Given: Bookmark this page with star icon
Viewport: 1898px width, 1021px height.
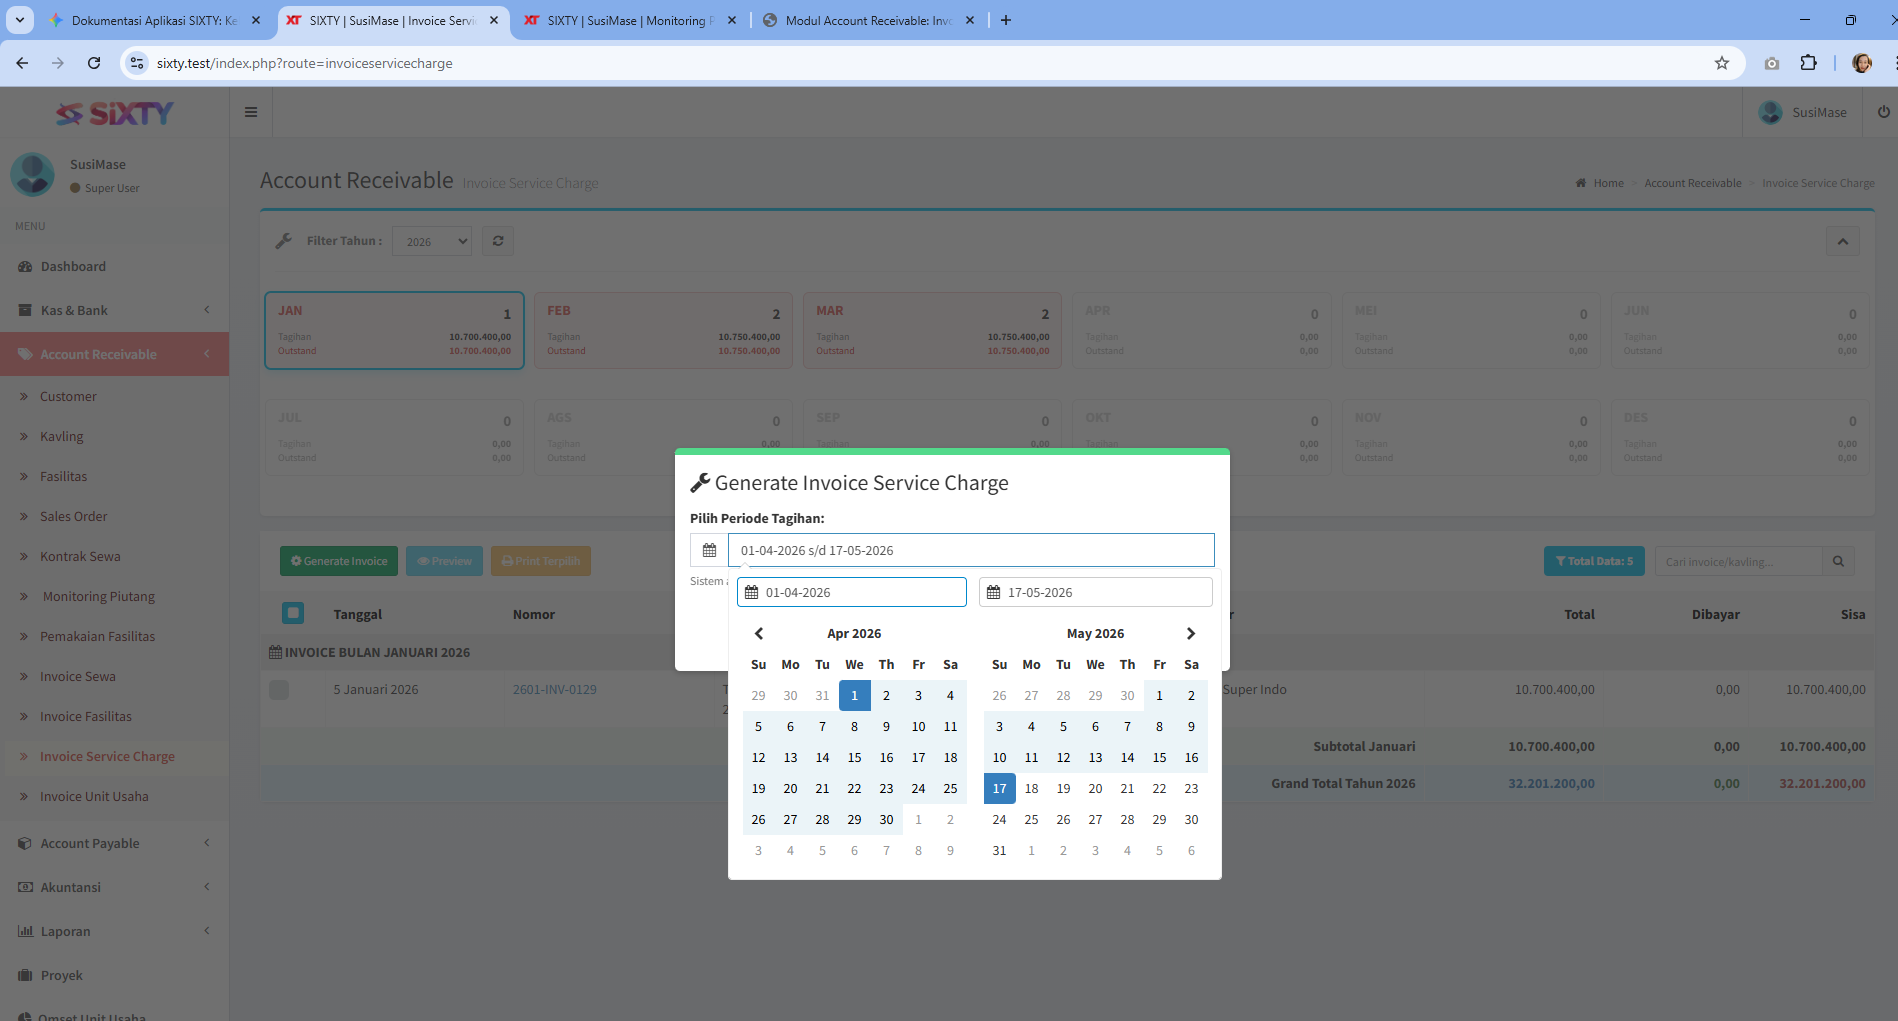Looking at the screenshot, I should 1721,63.
